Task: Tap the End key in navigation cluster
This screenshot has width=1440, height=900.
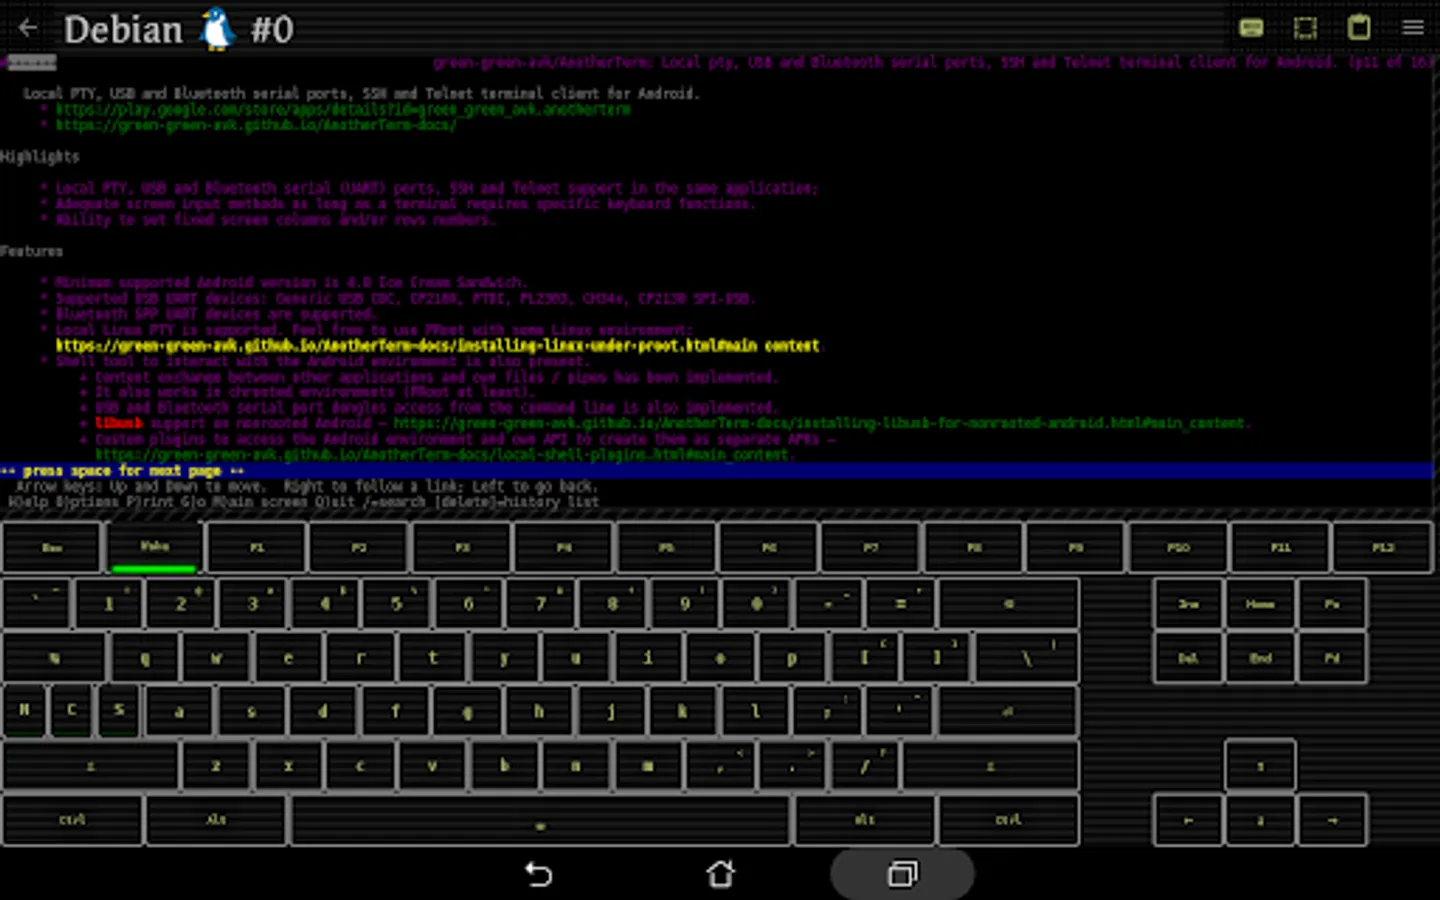Action: (1260, 657)
